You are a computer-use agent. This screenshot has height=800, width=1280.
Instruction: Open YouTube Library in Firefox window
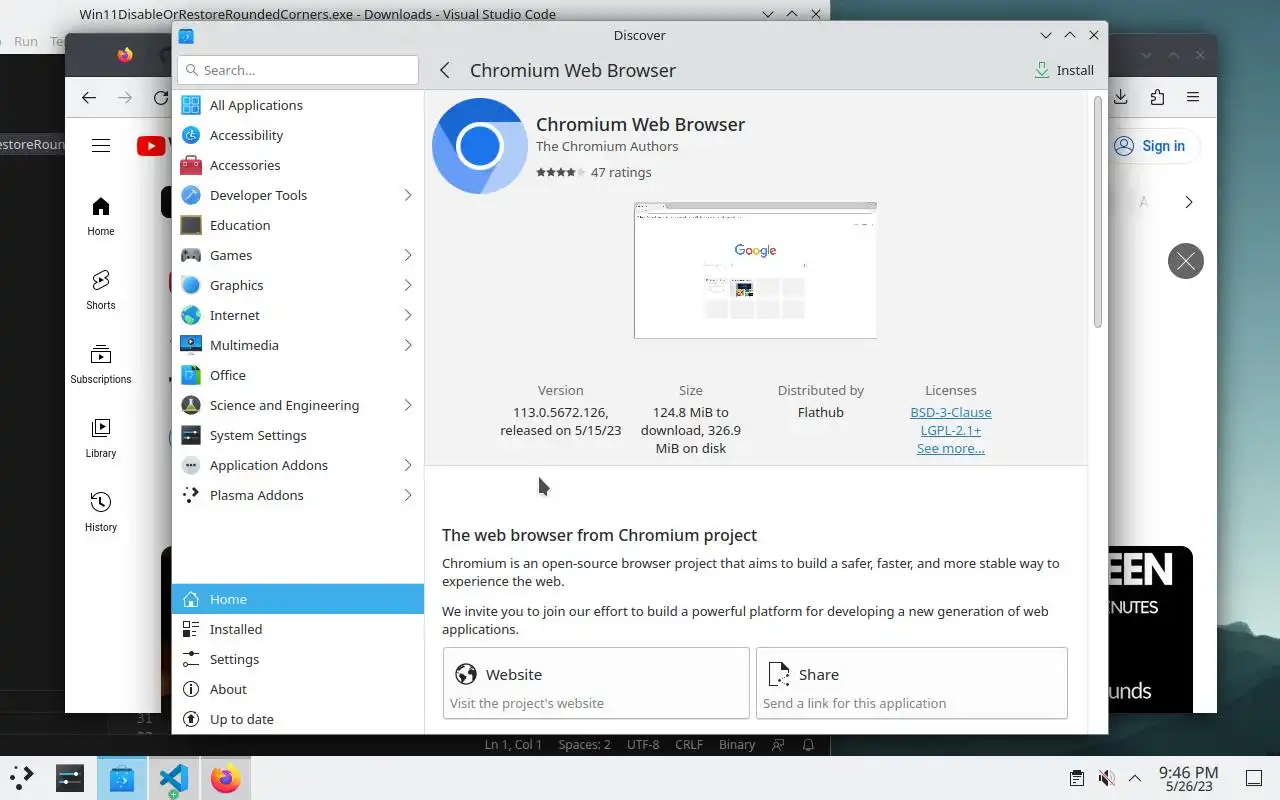(100, 438)
